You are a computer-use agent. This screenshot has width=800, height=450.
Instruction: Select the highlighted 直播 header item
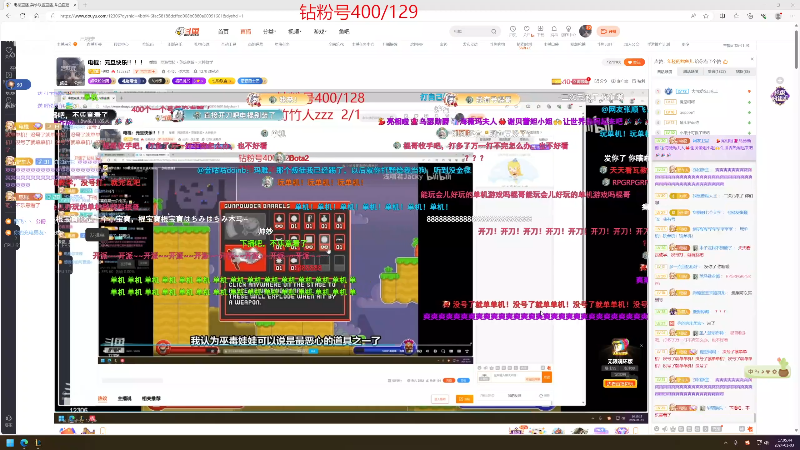coord(246,32)
